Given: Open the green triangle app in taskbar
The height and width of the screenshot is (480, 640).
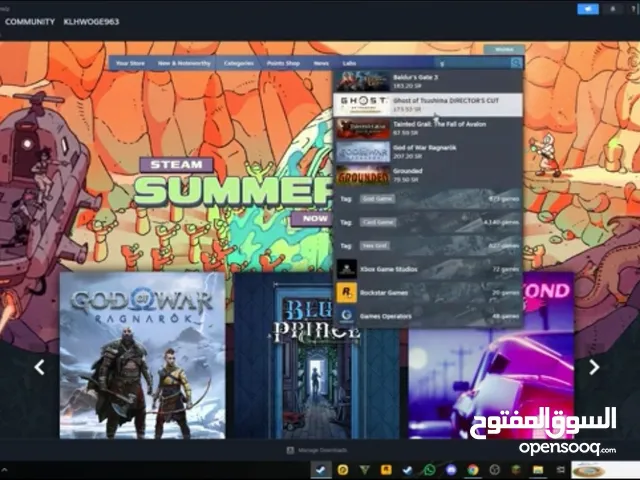Looking at the screenshot, I should point(364,470).
